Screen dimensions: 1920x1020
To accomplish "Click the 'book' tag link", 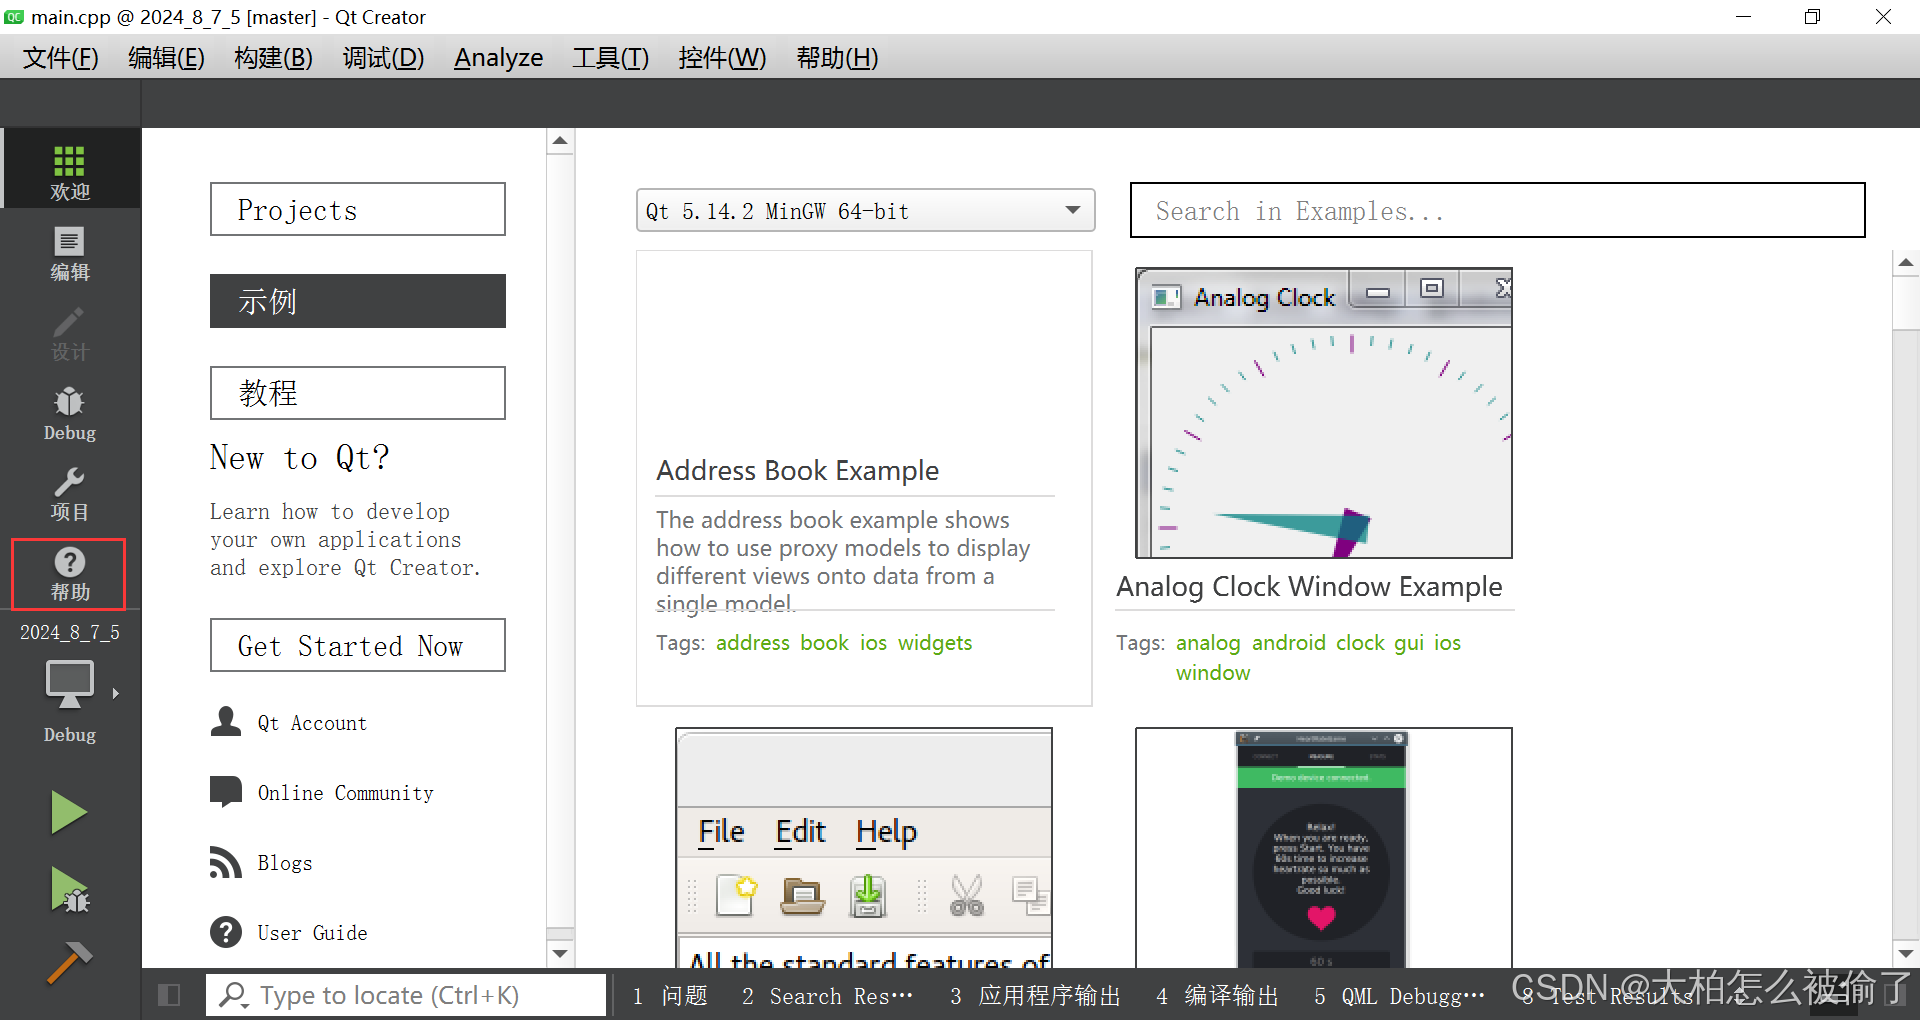I will point(825,643).
